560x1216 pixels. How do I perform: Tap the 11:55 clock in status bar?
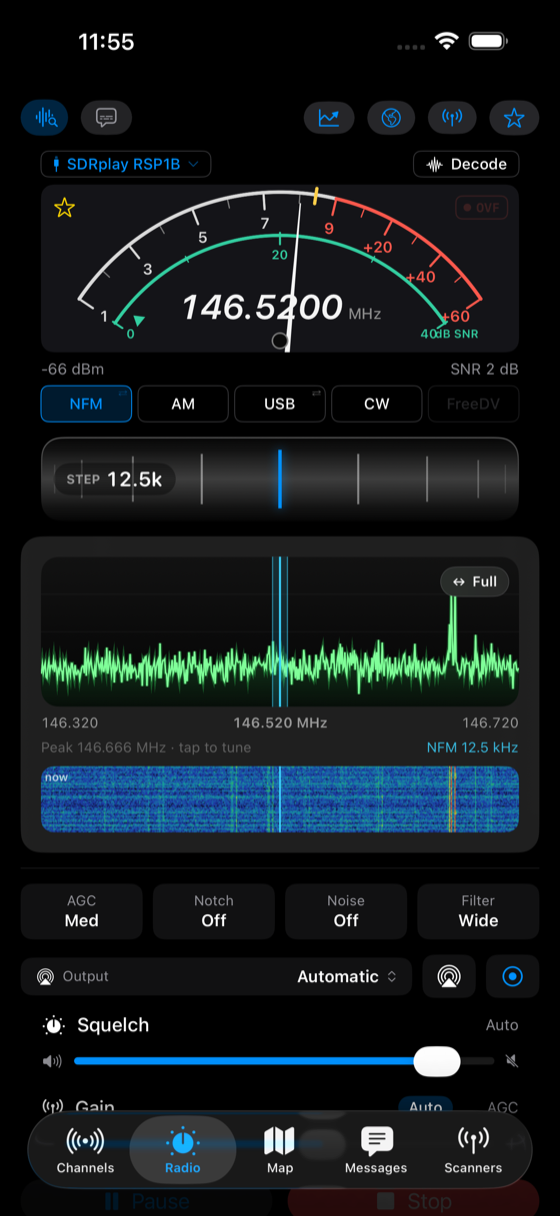coord(106,42)
